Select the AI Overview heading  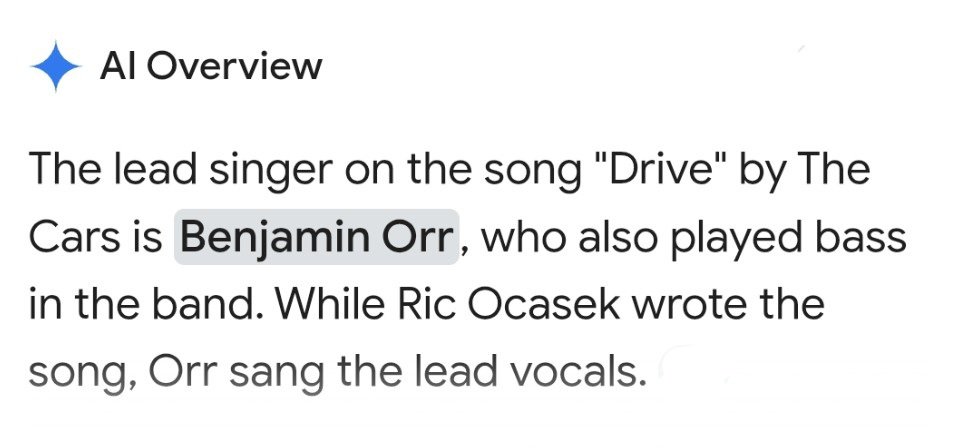tap(211, 66)
